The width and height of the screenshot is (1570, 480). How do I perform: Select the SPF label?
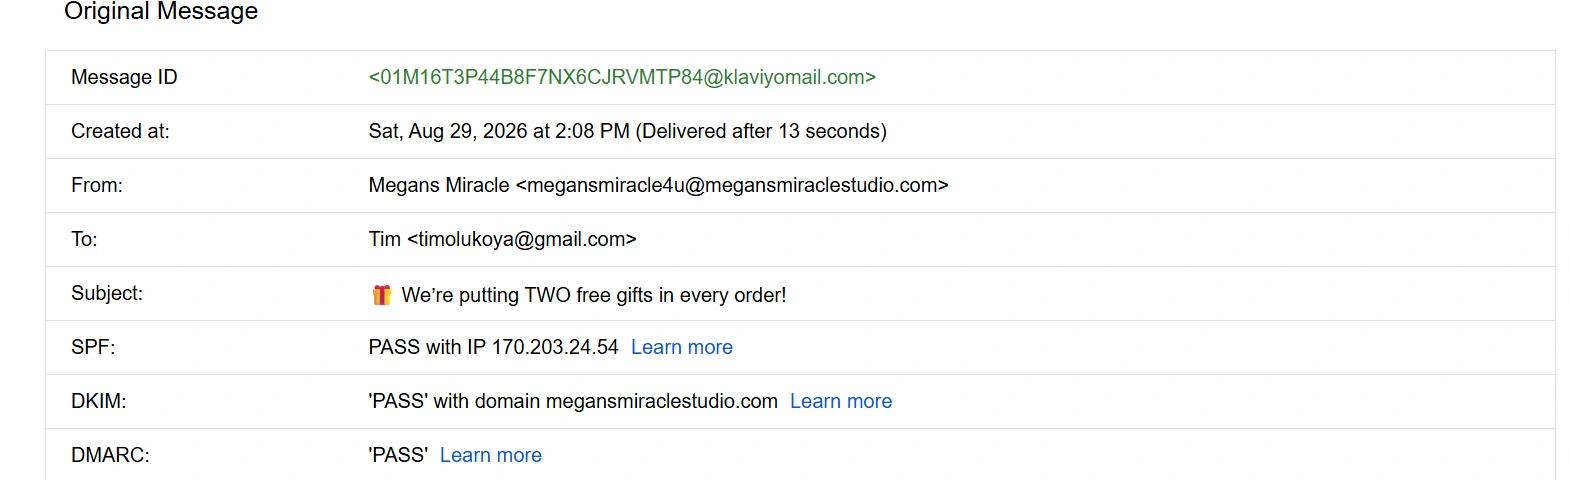(93, 347)
